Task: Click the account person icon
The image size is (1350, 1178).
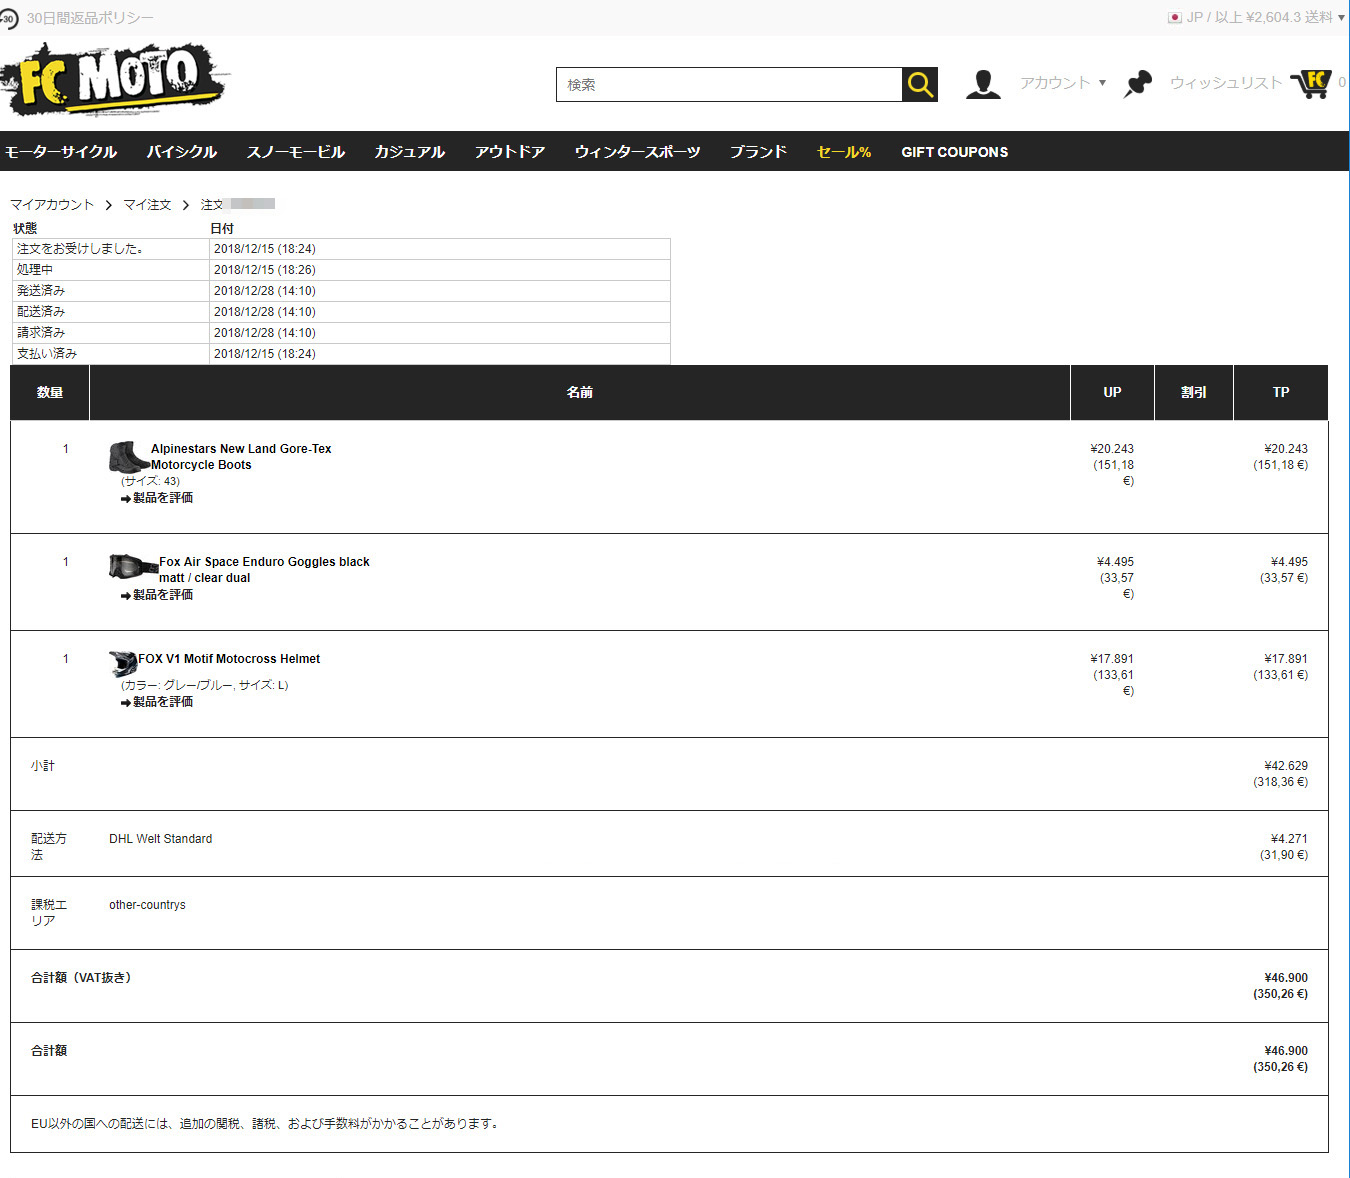Action: point(983,84)
